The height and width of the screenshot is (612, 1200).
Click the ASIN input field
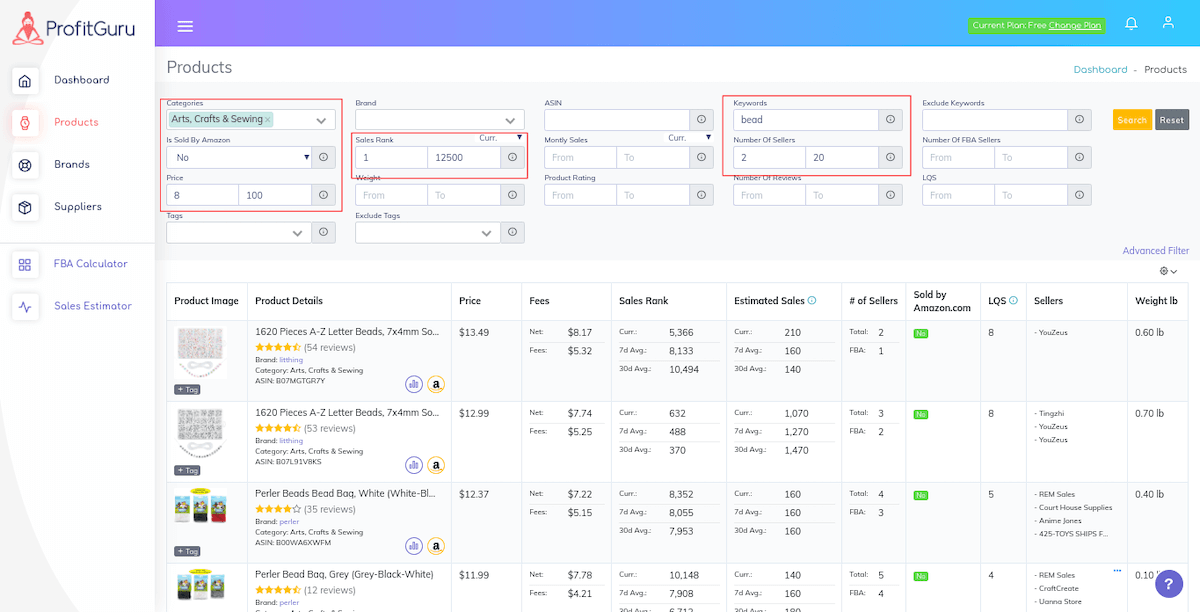tap(617, 120)
